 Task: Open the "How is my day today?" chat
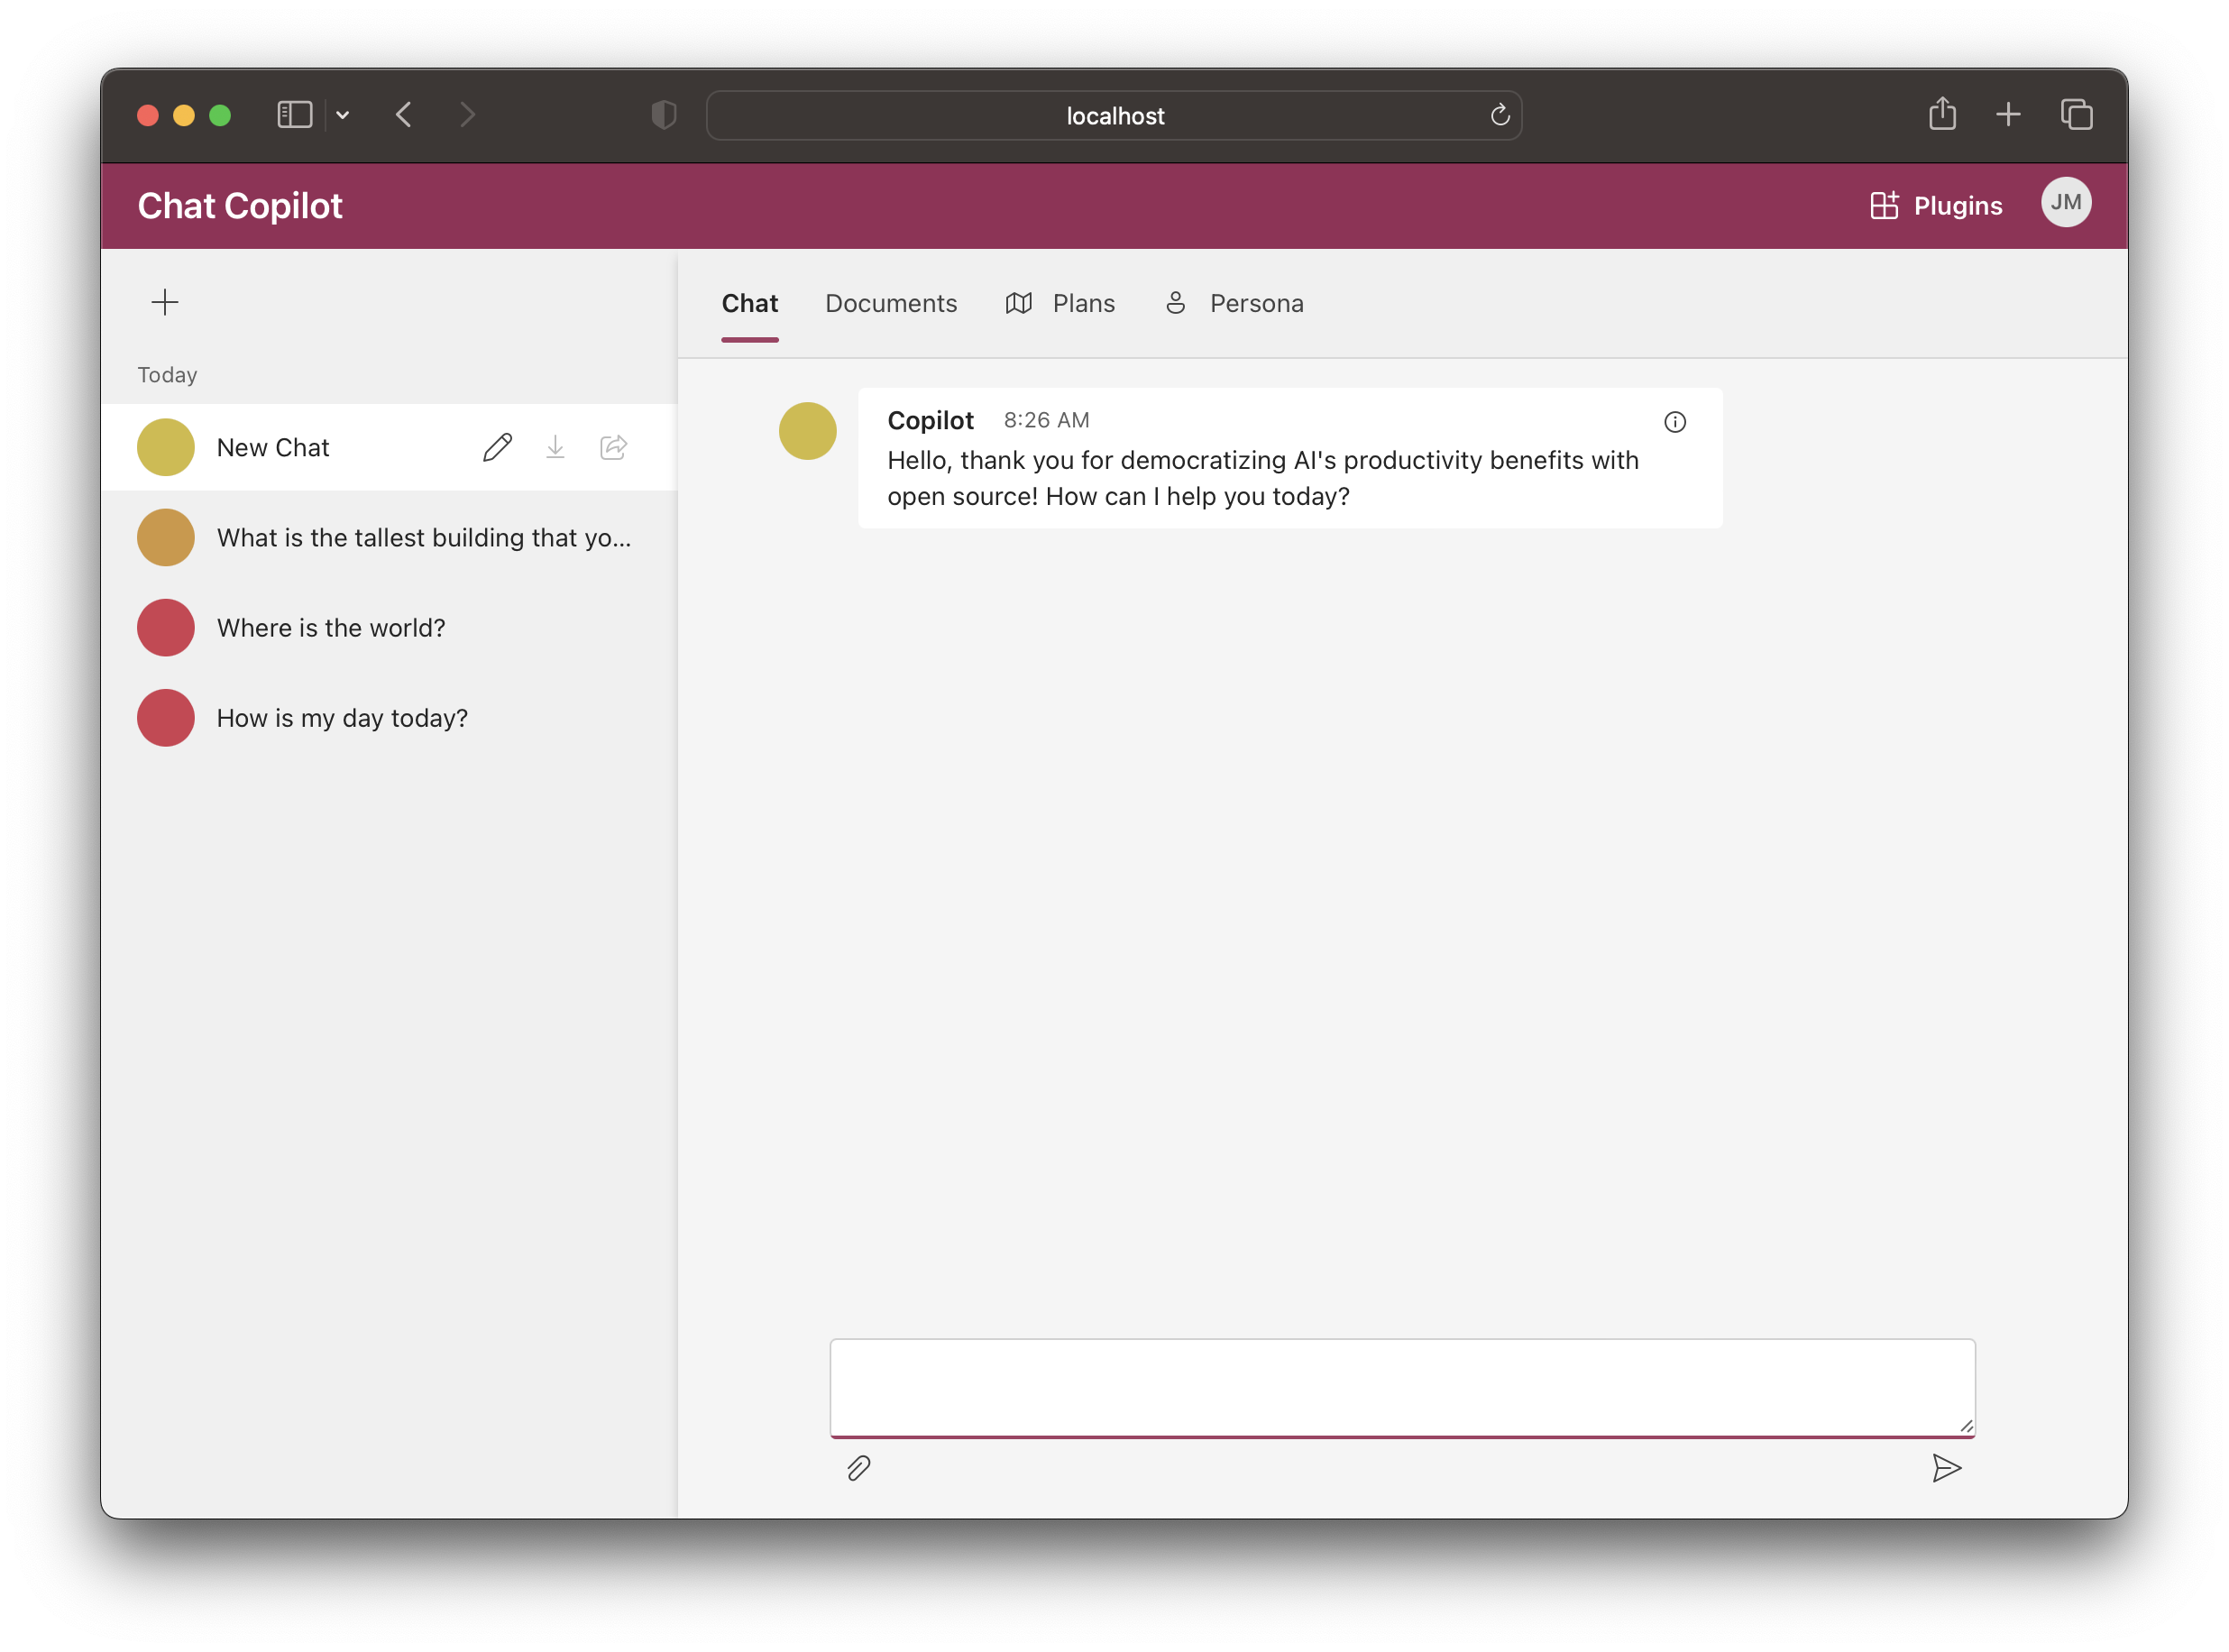point(342,718)
